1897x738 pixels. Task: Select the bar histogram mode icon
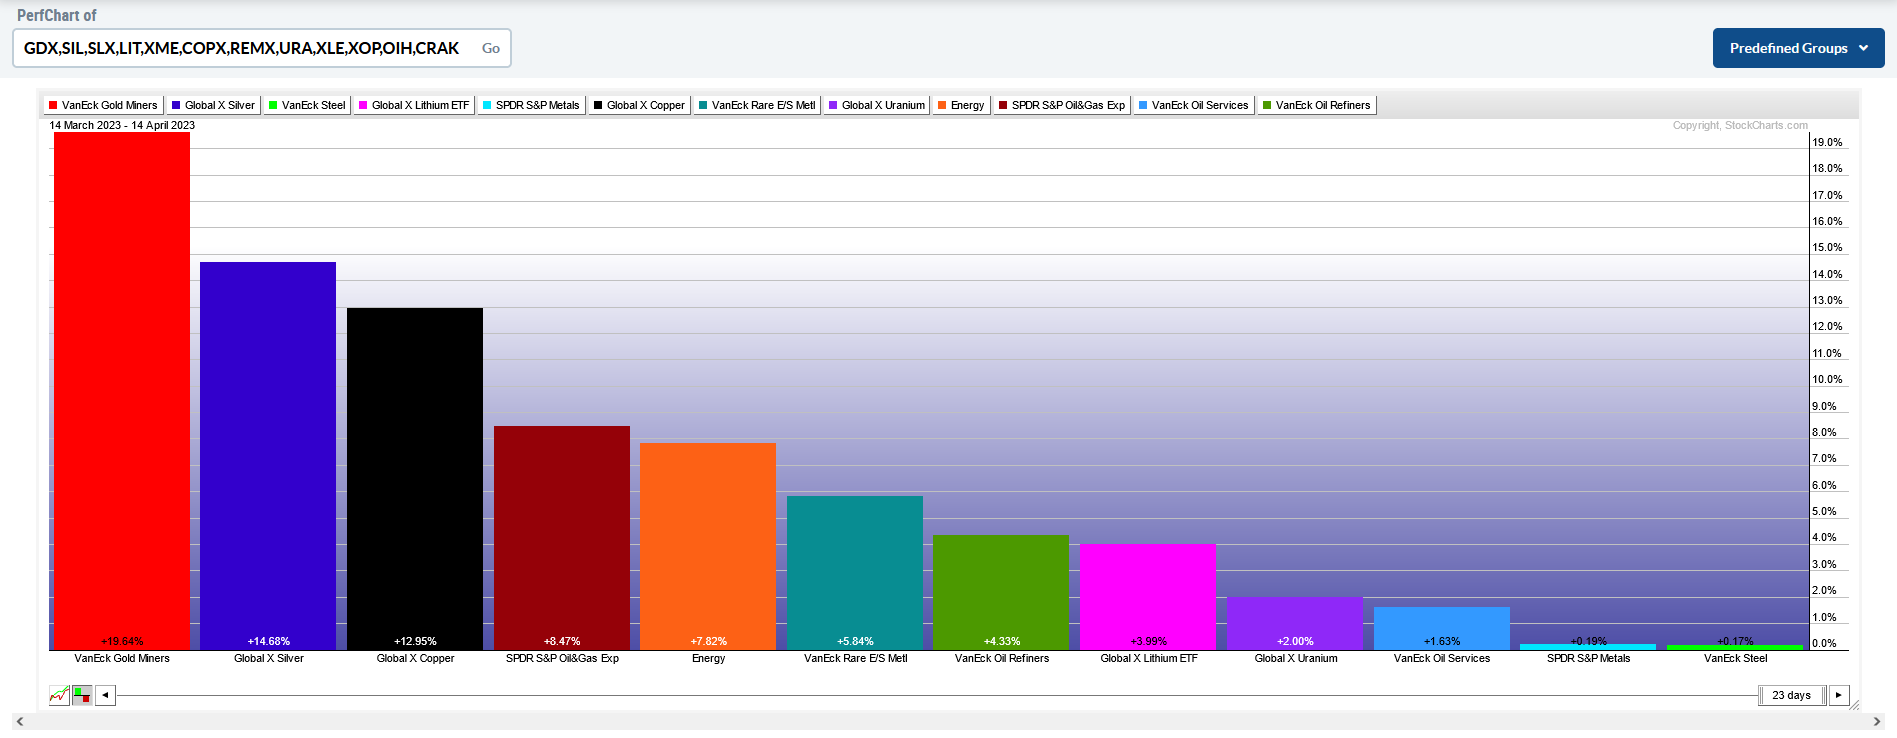(x=82, y=695)
